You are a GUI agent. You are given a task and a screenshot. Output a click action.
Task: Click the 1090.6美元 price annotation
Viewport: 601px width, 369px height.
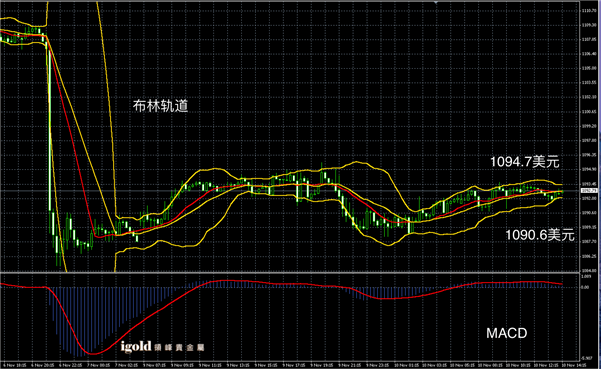tap(540, 235)
